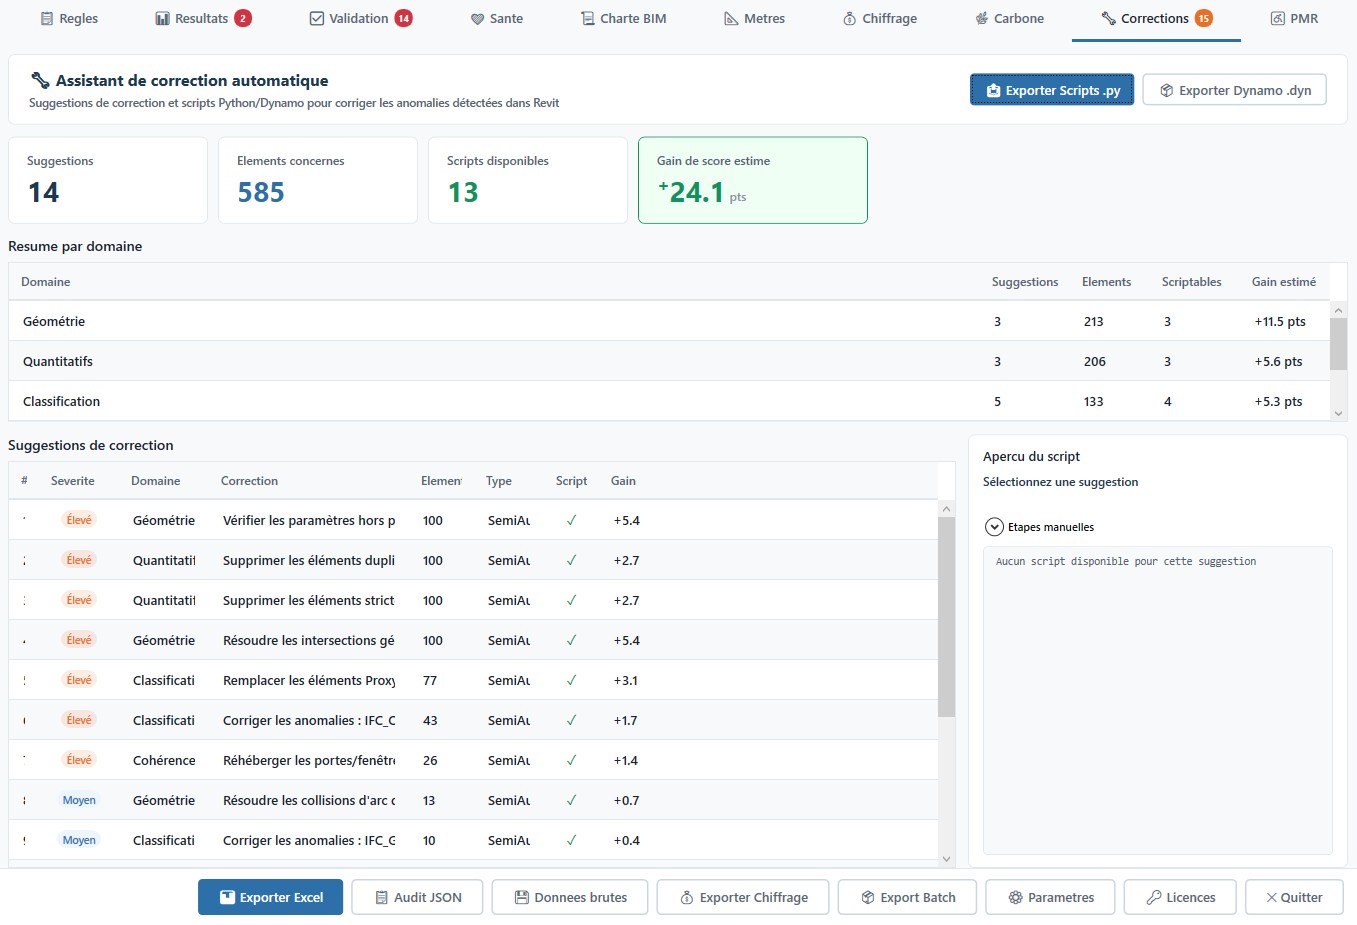Click the Validation count badge 14
Screen dimensions: 1357x925
coord(403,19)
